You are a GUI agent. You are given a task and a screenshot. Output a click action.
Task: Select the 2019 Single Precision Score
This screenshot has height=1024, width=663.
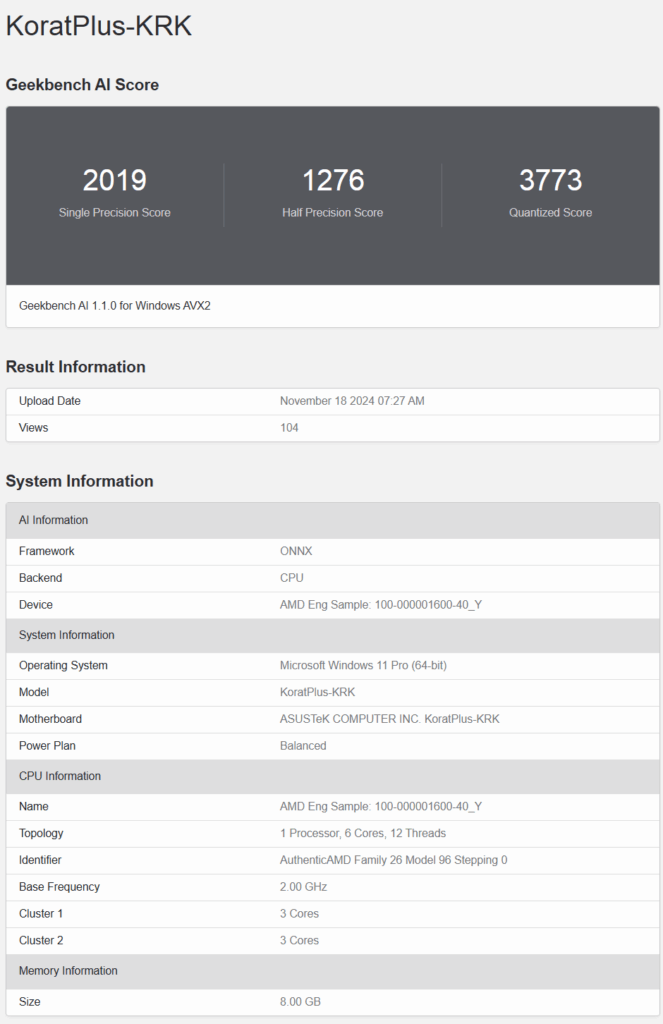click(114, 180)
